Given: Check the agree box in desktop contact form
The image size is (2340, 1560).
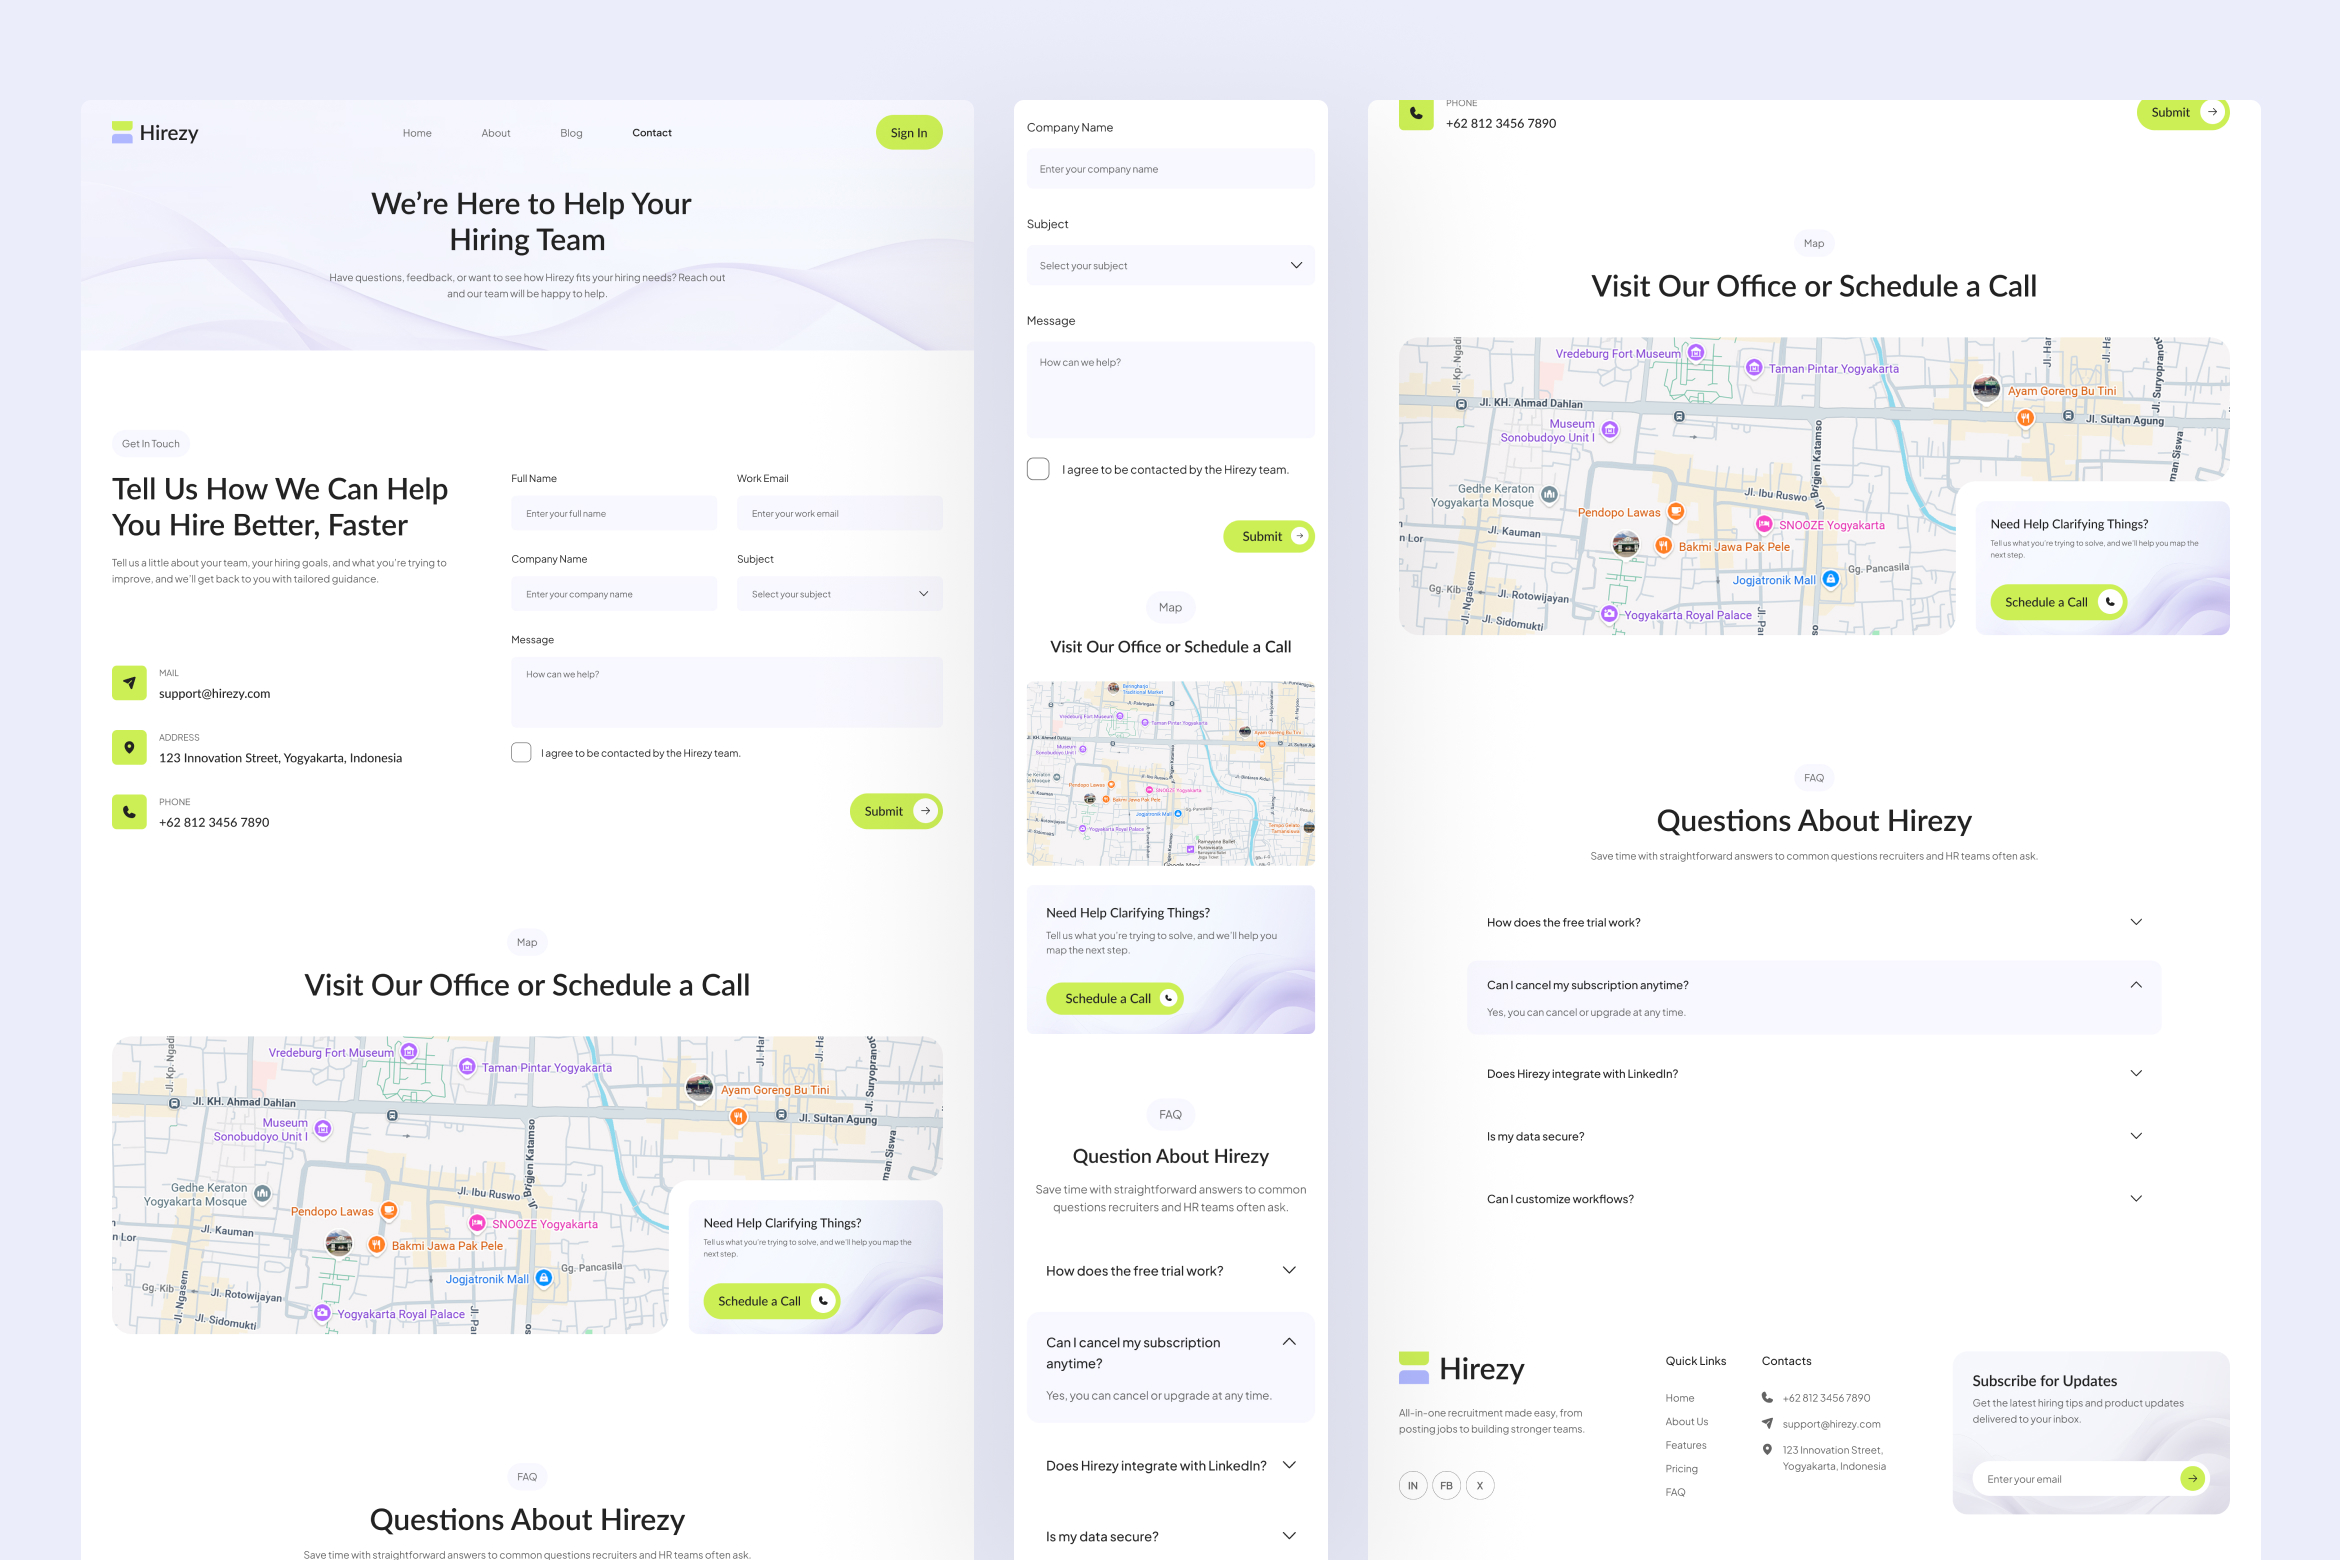Looking at the screenshot, I should tap(521, 753).
